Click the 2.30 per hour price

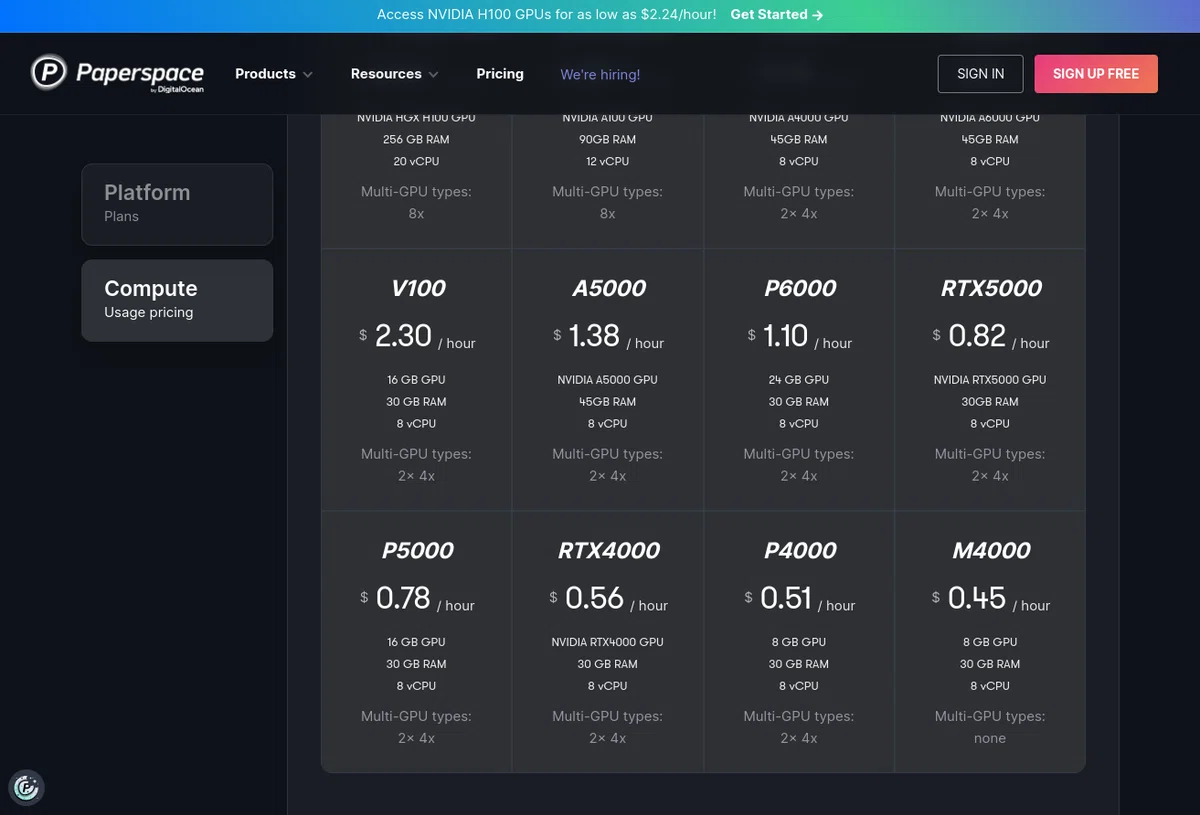pos(417,336)
